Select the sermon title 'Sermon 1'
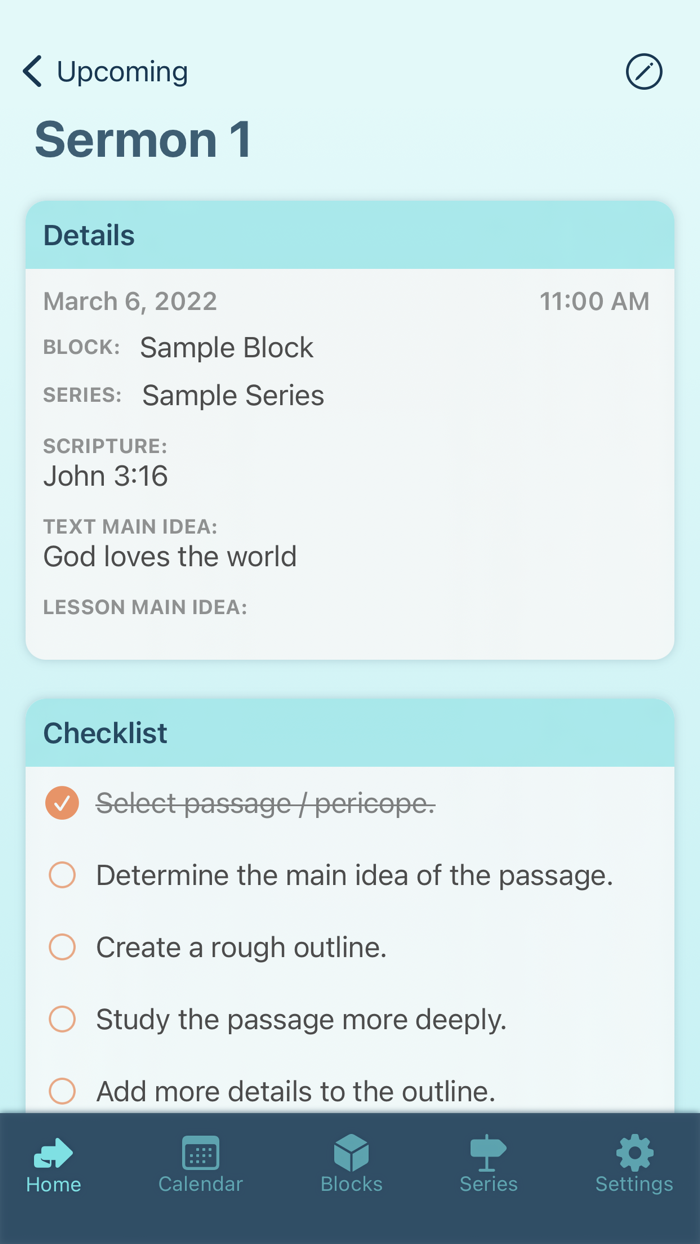Image resolution: width=700 pixels, height=1244 pixels. (142, 139)
